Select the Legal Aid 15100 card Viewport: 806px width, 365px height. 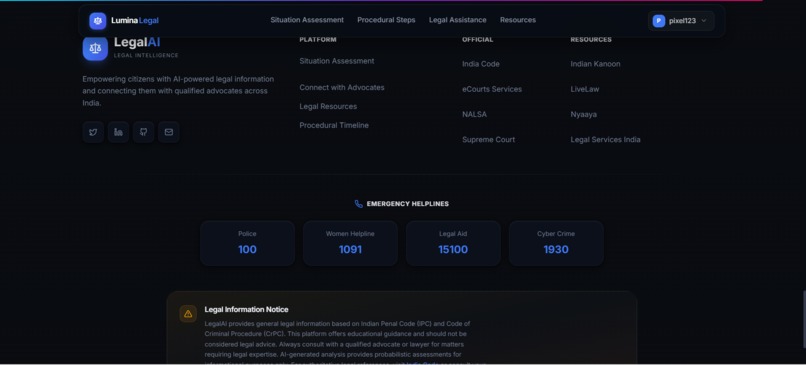coord(453,243)
